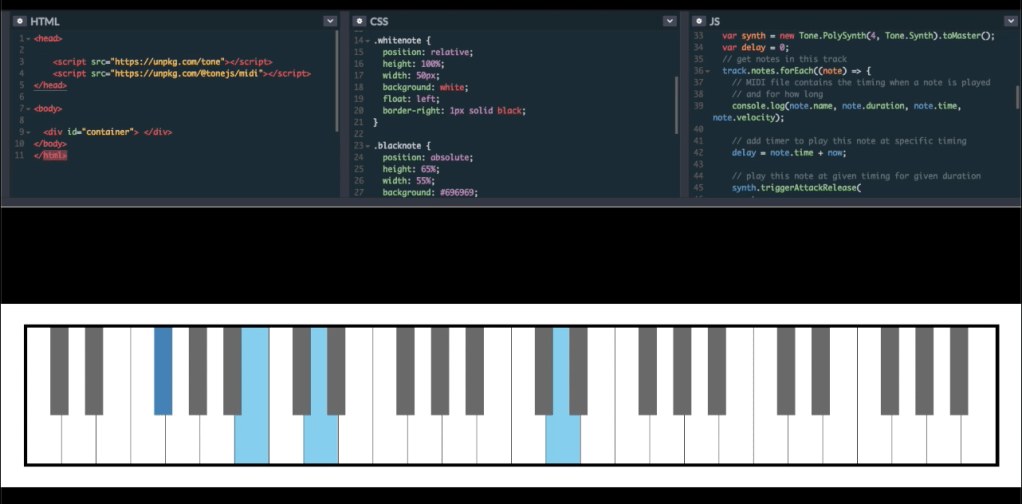The image size is (1022, 504).
Task: Click the div id="container" line
Action: point(108,132)
